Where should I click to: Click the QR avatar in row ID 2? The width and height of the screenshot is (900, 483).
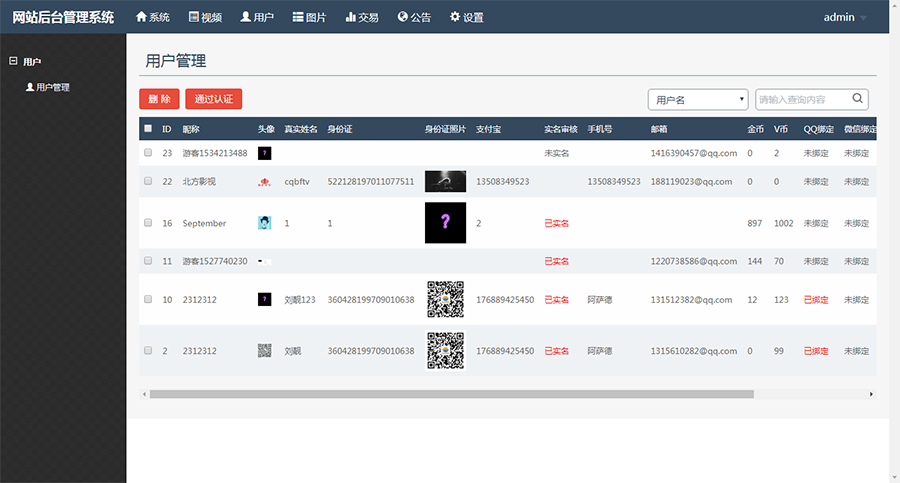[x=265, y=350]
